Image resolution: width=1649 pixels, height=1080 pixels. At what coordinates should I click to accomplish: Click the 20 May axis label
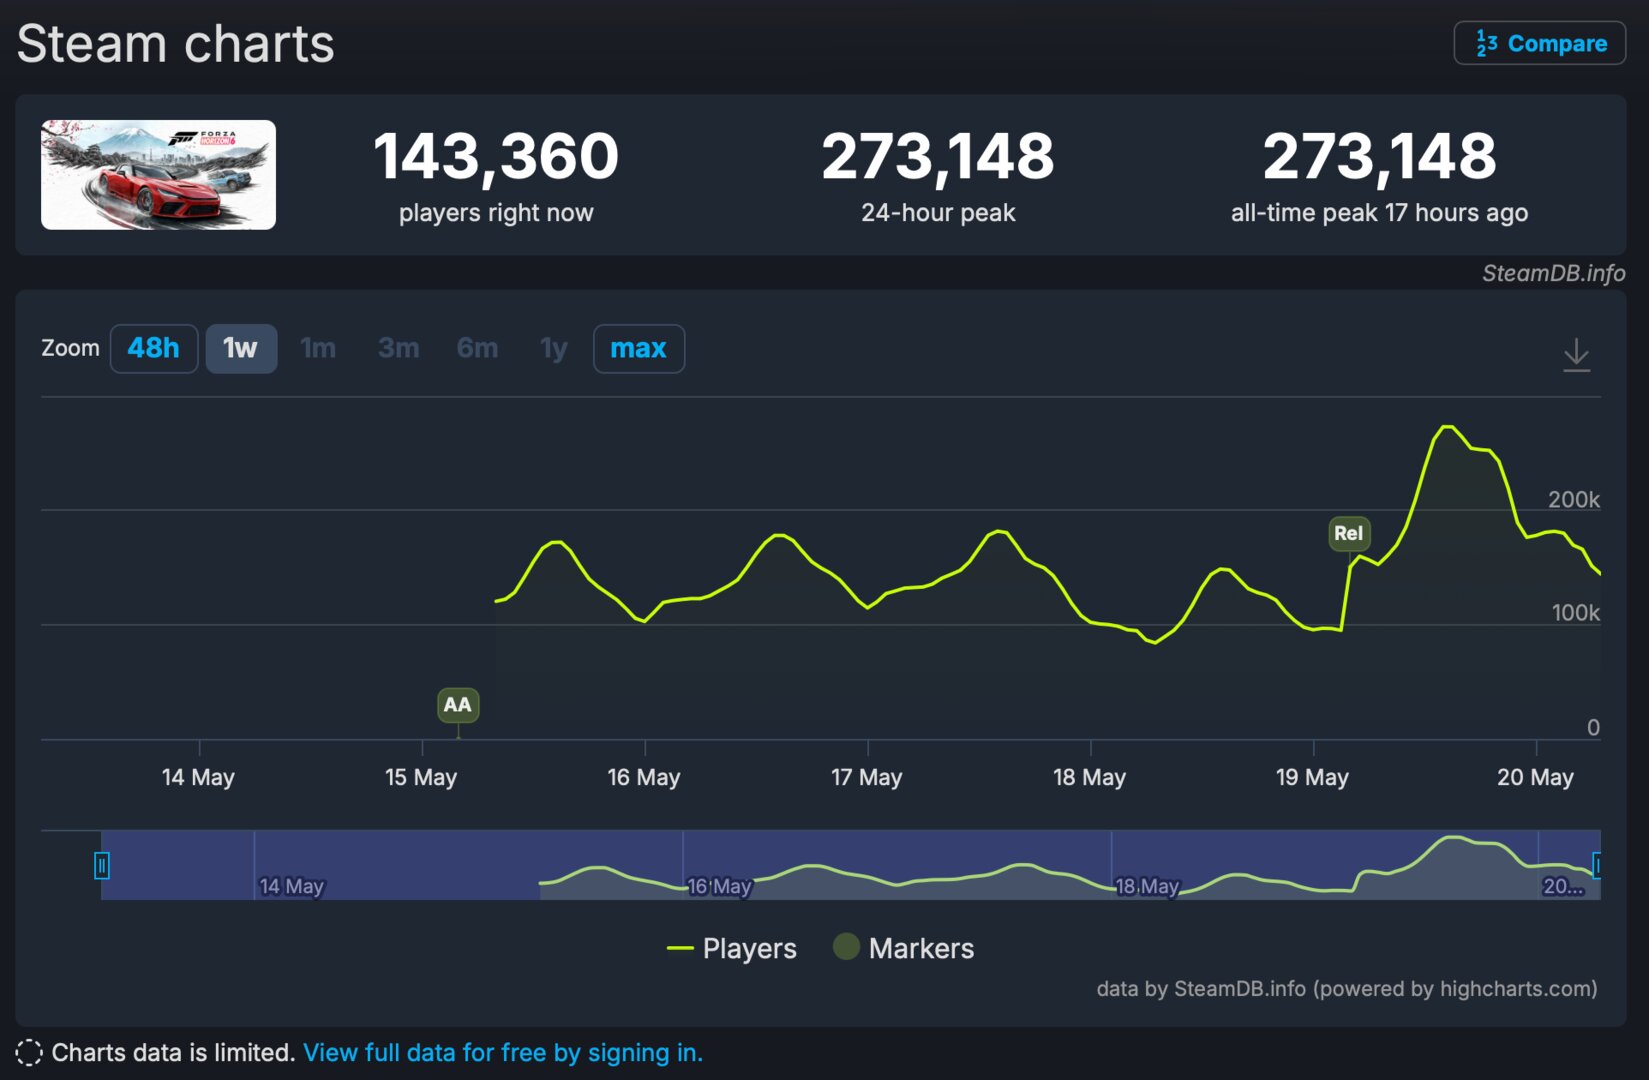pos(1536,777)
